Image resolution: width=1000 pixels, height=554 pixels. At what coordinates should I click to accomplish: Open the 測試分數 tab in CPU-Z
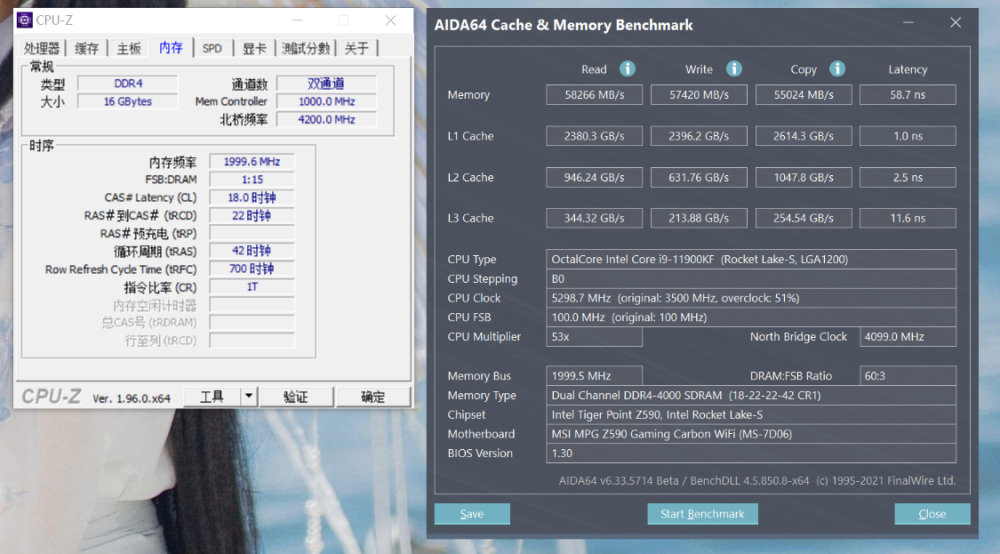coord(306,48)
